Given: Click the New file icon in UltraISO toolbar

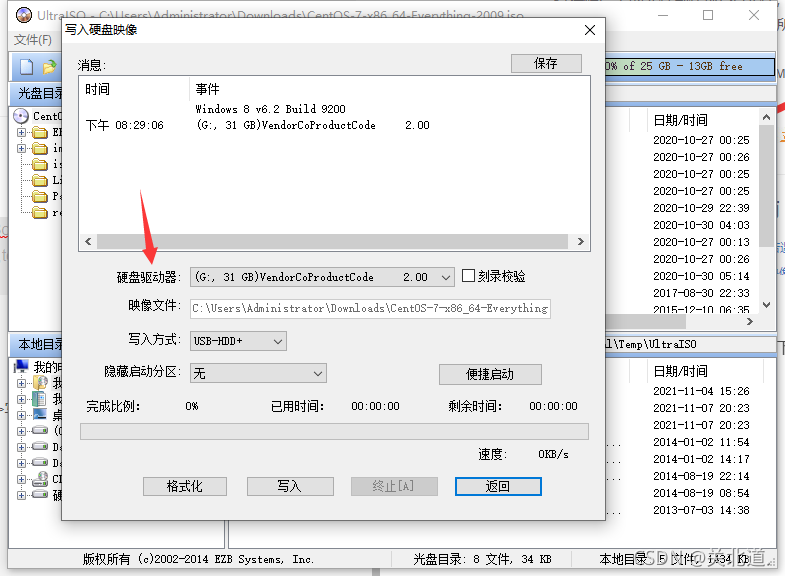Looking at the screenshot, I should (26, 67).
